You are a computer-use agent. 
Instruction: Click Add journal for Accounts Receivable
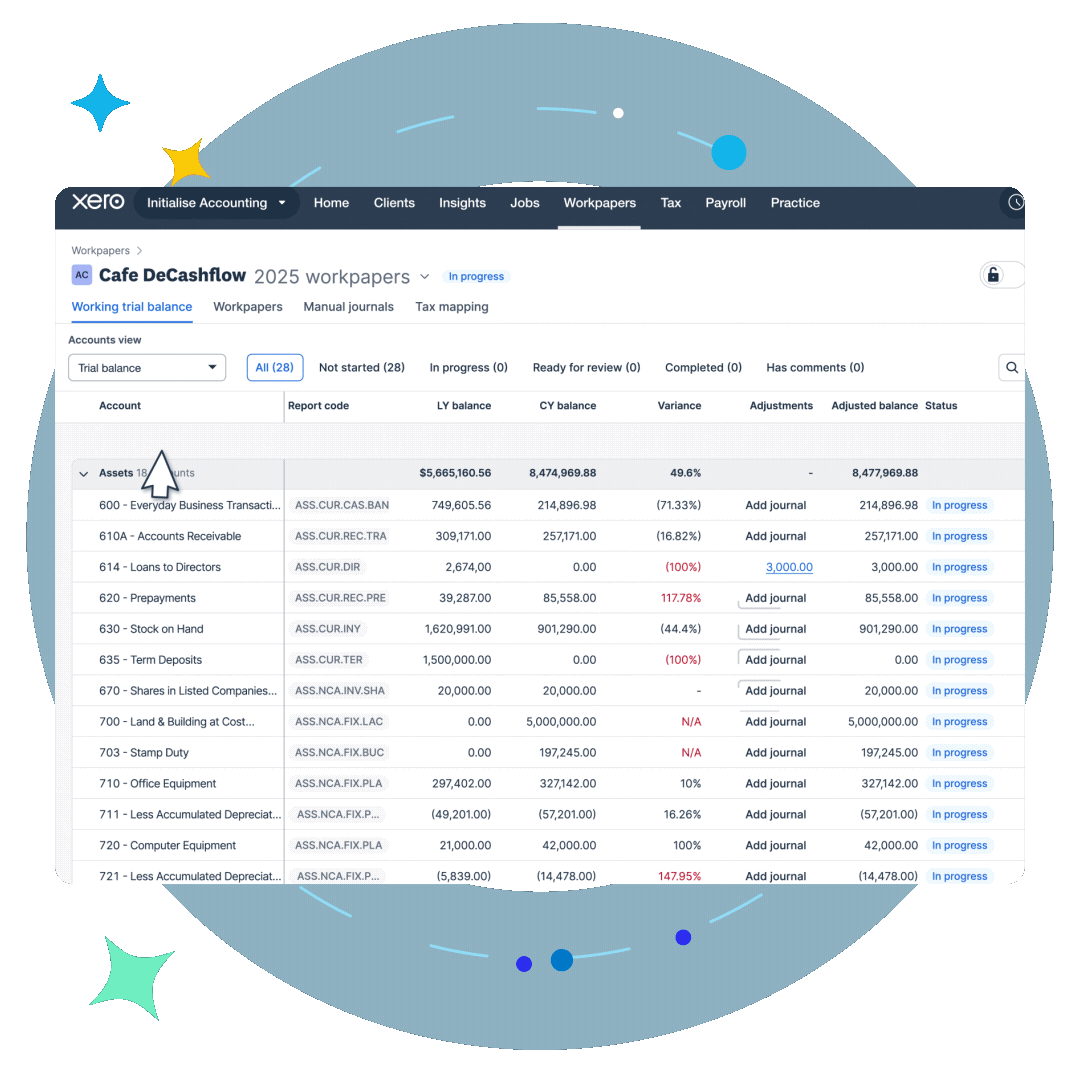(775, 536)
